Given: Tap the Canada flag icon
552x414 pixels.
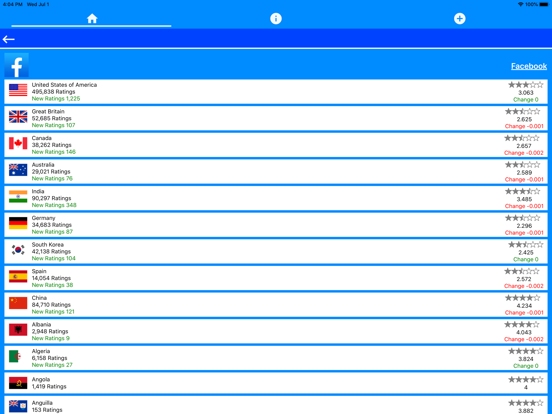Looking at the screenshot, I should (18, 143).
